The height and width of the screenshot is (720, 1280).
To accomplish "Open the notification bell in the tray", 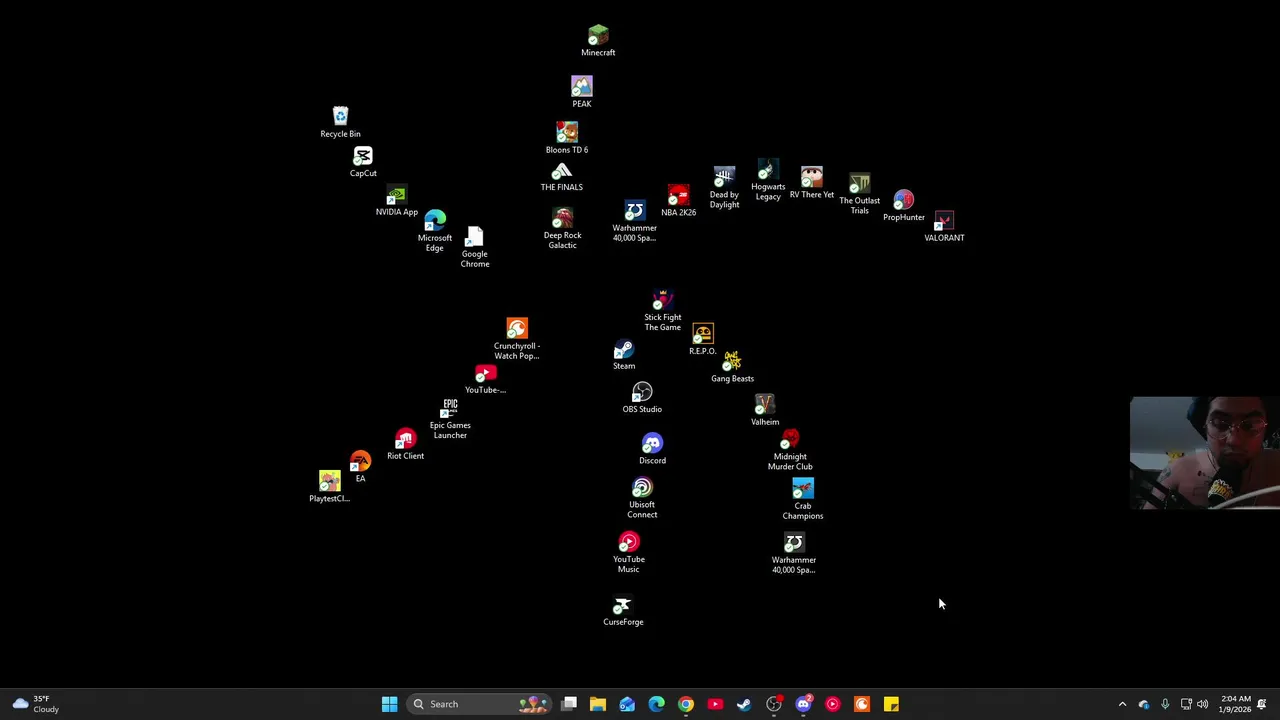I will pyautogui.click(x=1262, y=704).
